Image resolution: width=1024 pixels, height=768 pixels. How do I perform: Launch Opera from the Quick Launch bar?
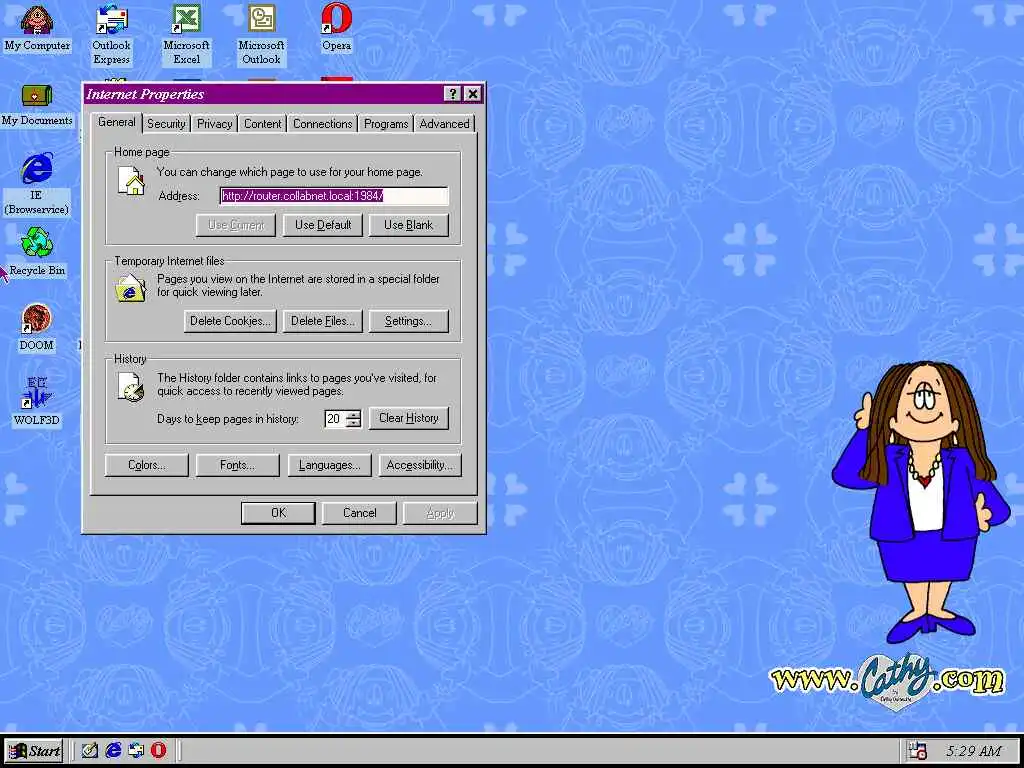coord(159,750)
